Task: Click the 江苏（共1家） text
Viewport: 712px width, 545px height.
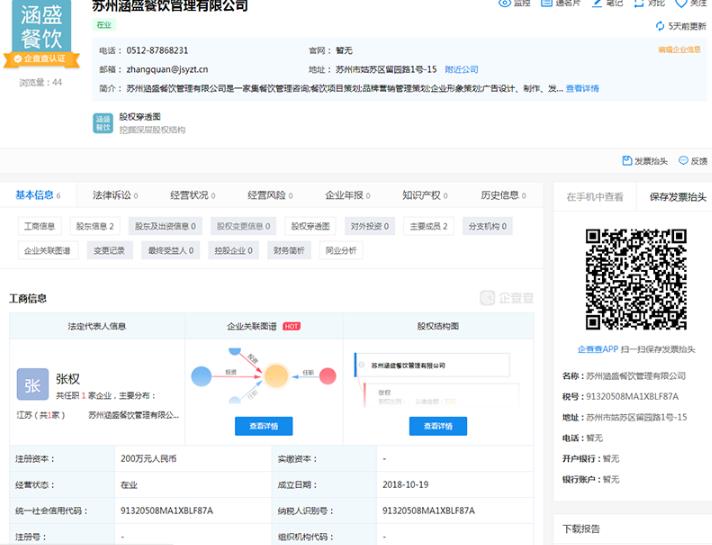Action: pyautogui.click(x=41, y=415)
